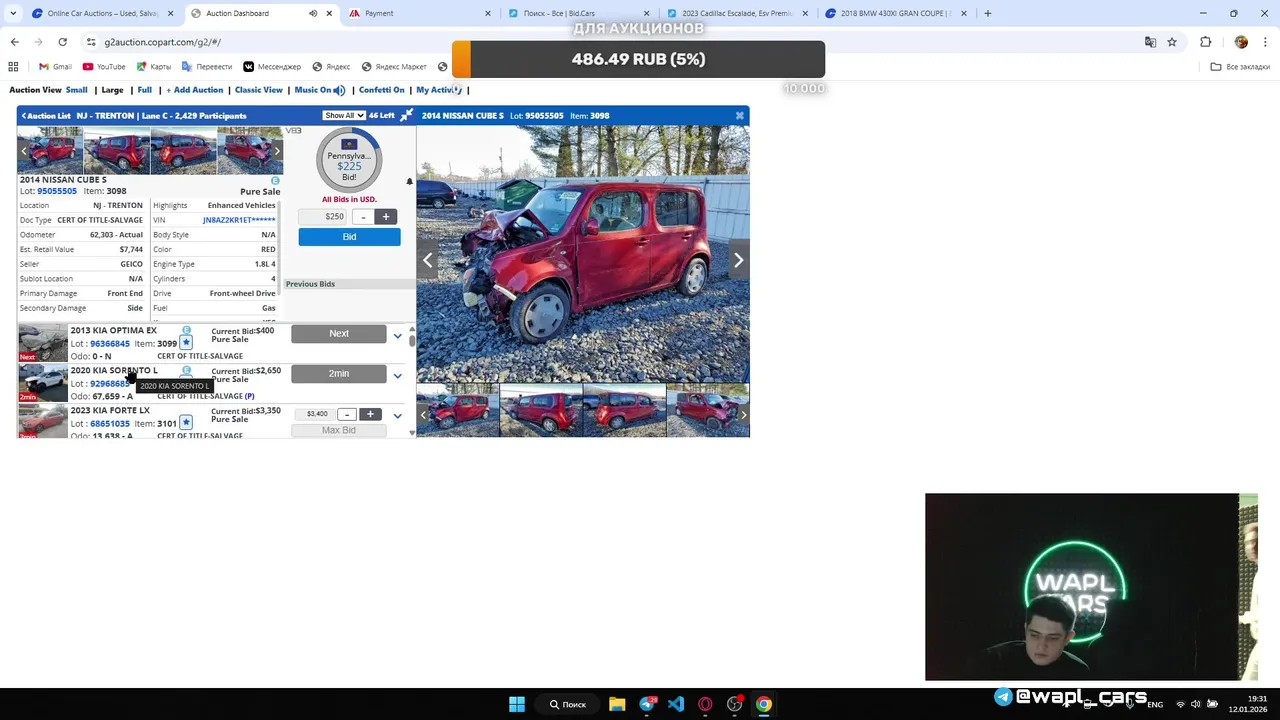
Task: Switch to the Payment tab
Action: tap(420, 13)
